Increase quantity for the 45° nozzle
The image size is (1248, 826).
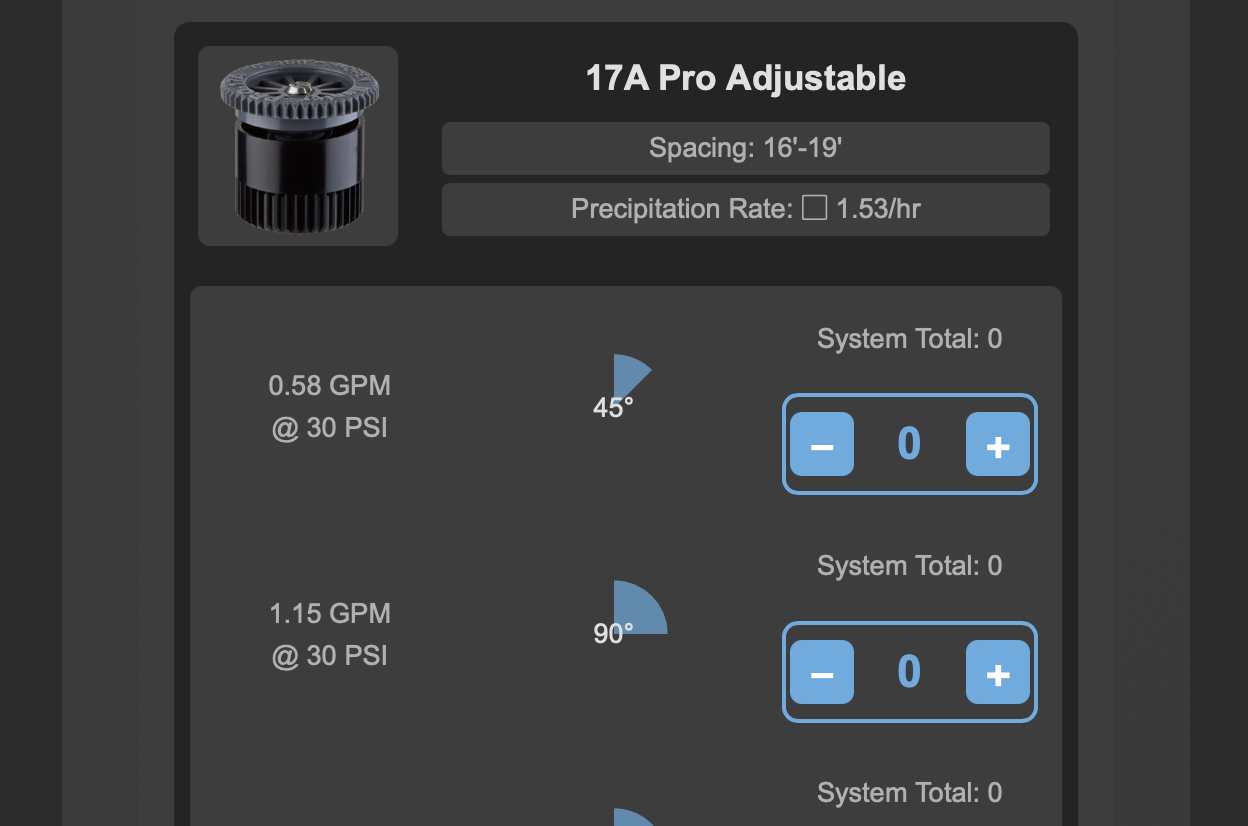997,444
